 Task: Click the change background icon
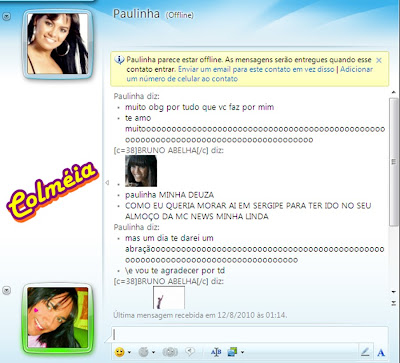232,352
